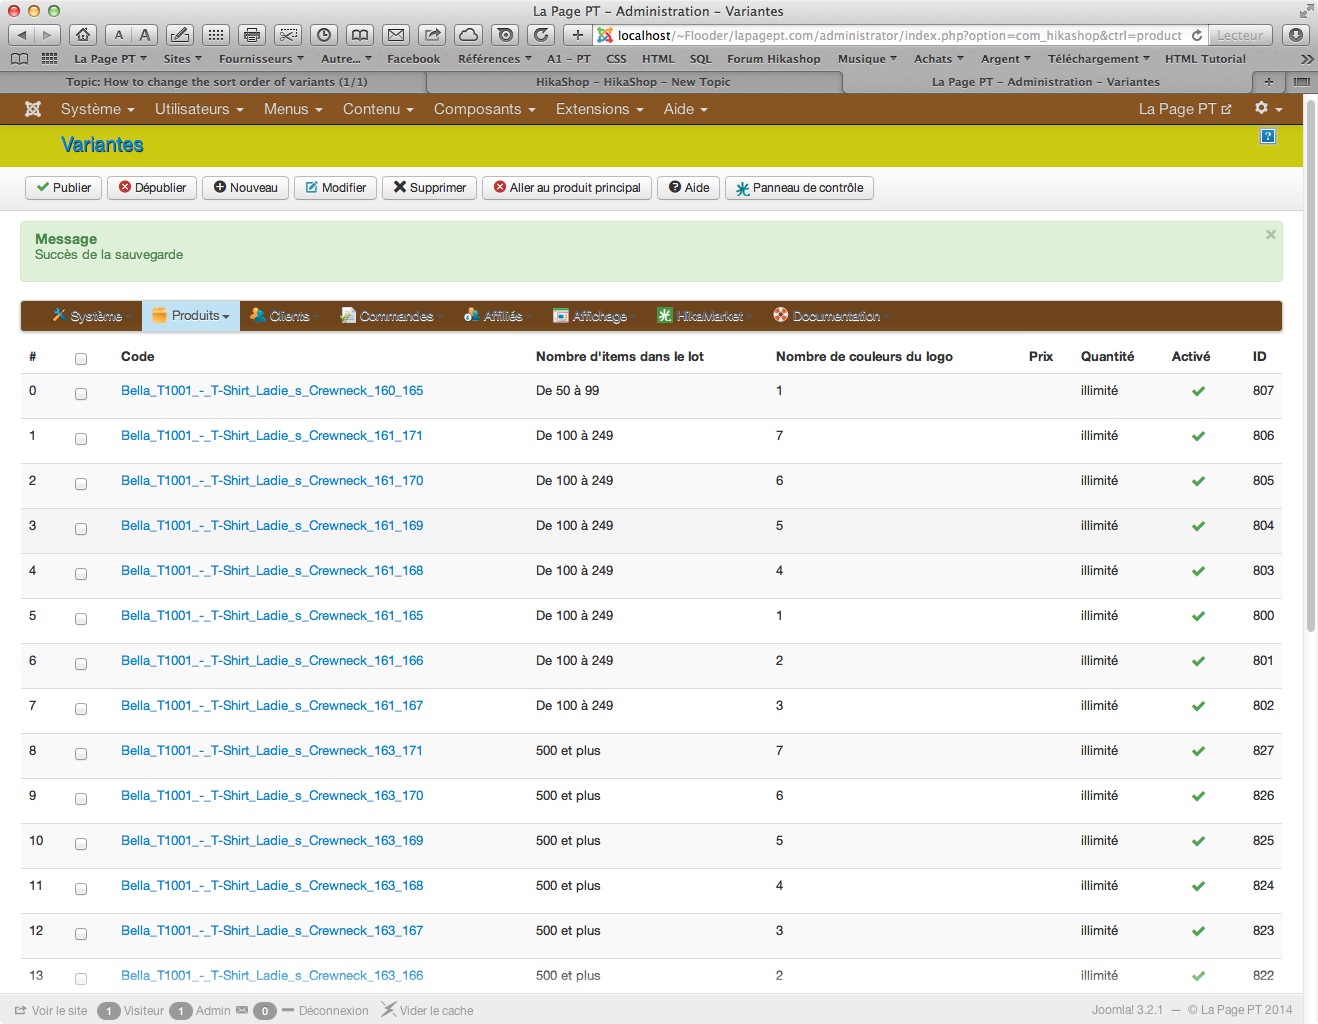The width and height of the screenshot is (1318, 1024).
Task: Select checkbox for row Crewneck_163_167
Action: [x=81, y=934]
